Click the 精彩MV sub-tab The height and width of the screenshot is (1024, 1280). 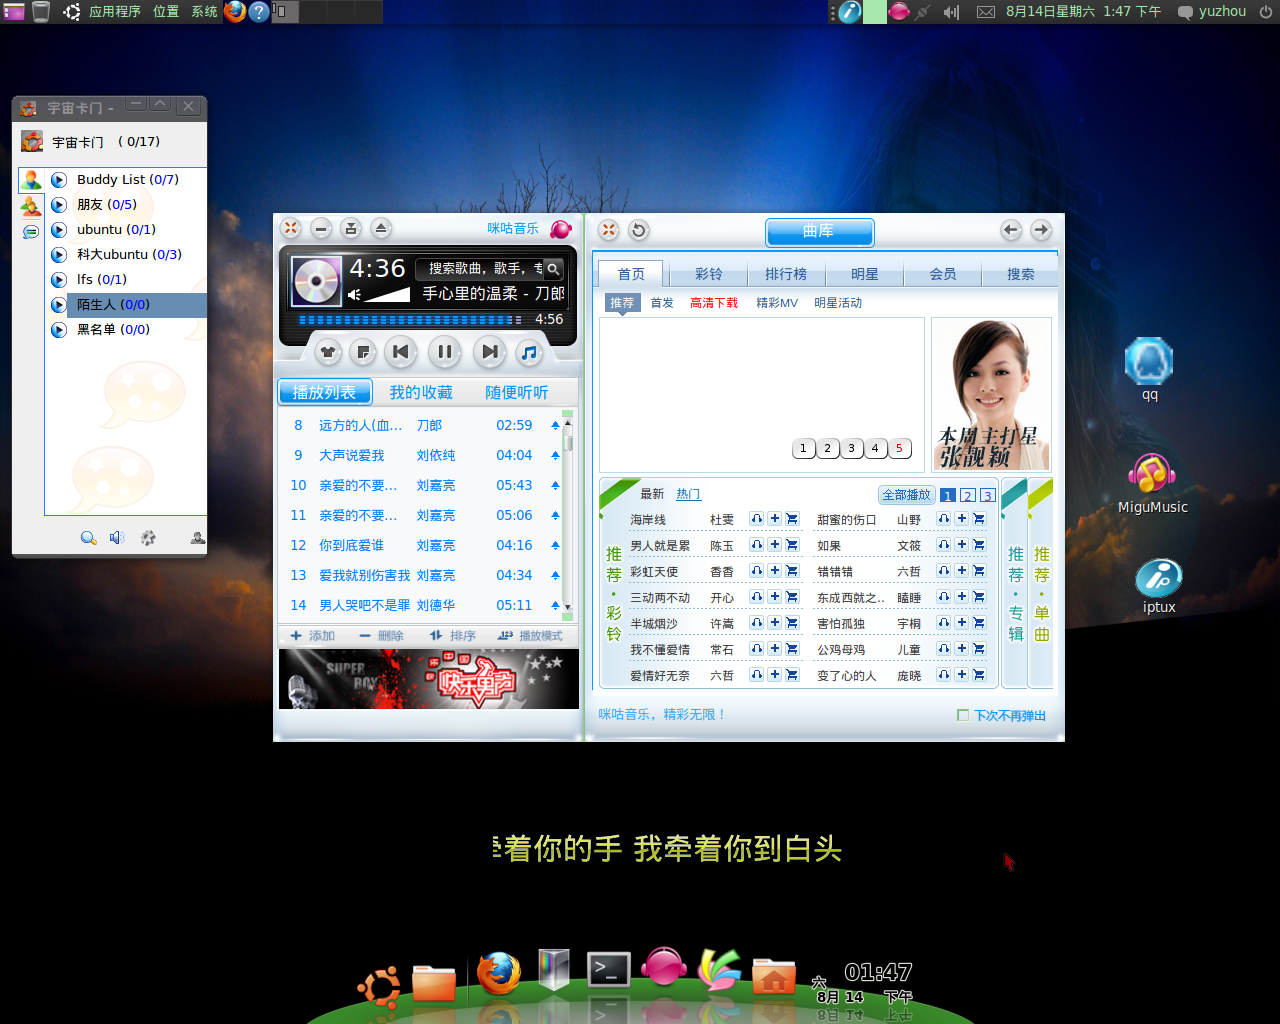point(777,303)
